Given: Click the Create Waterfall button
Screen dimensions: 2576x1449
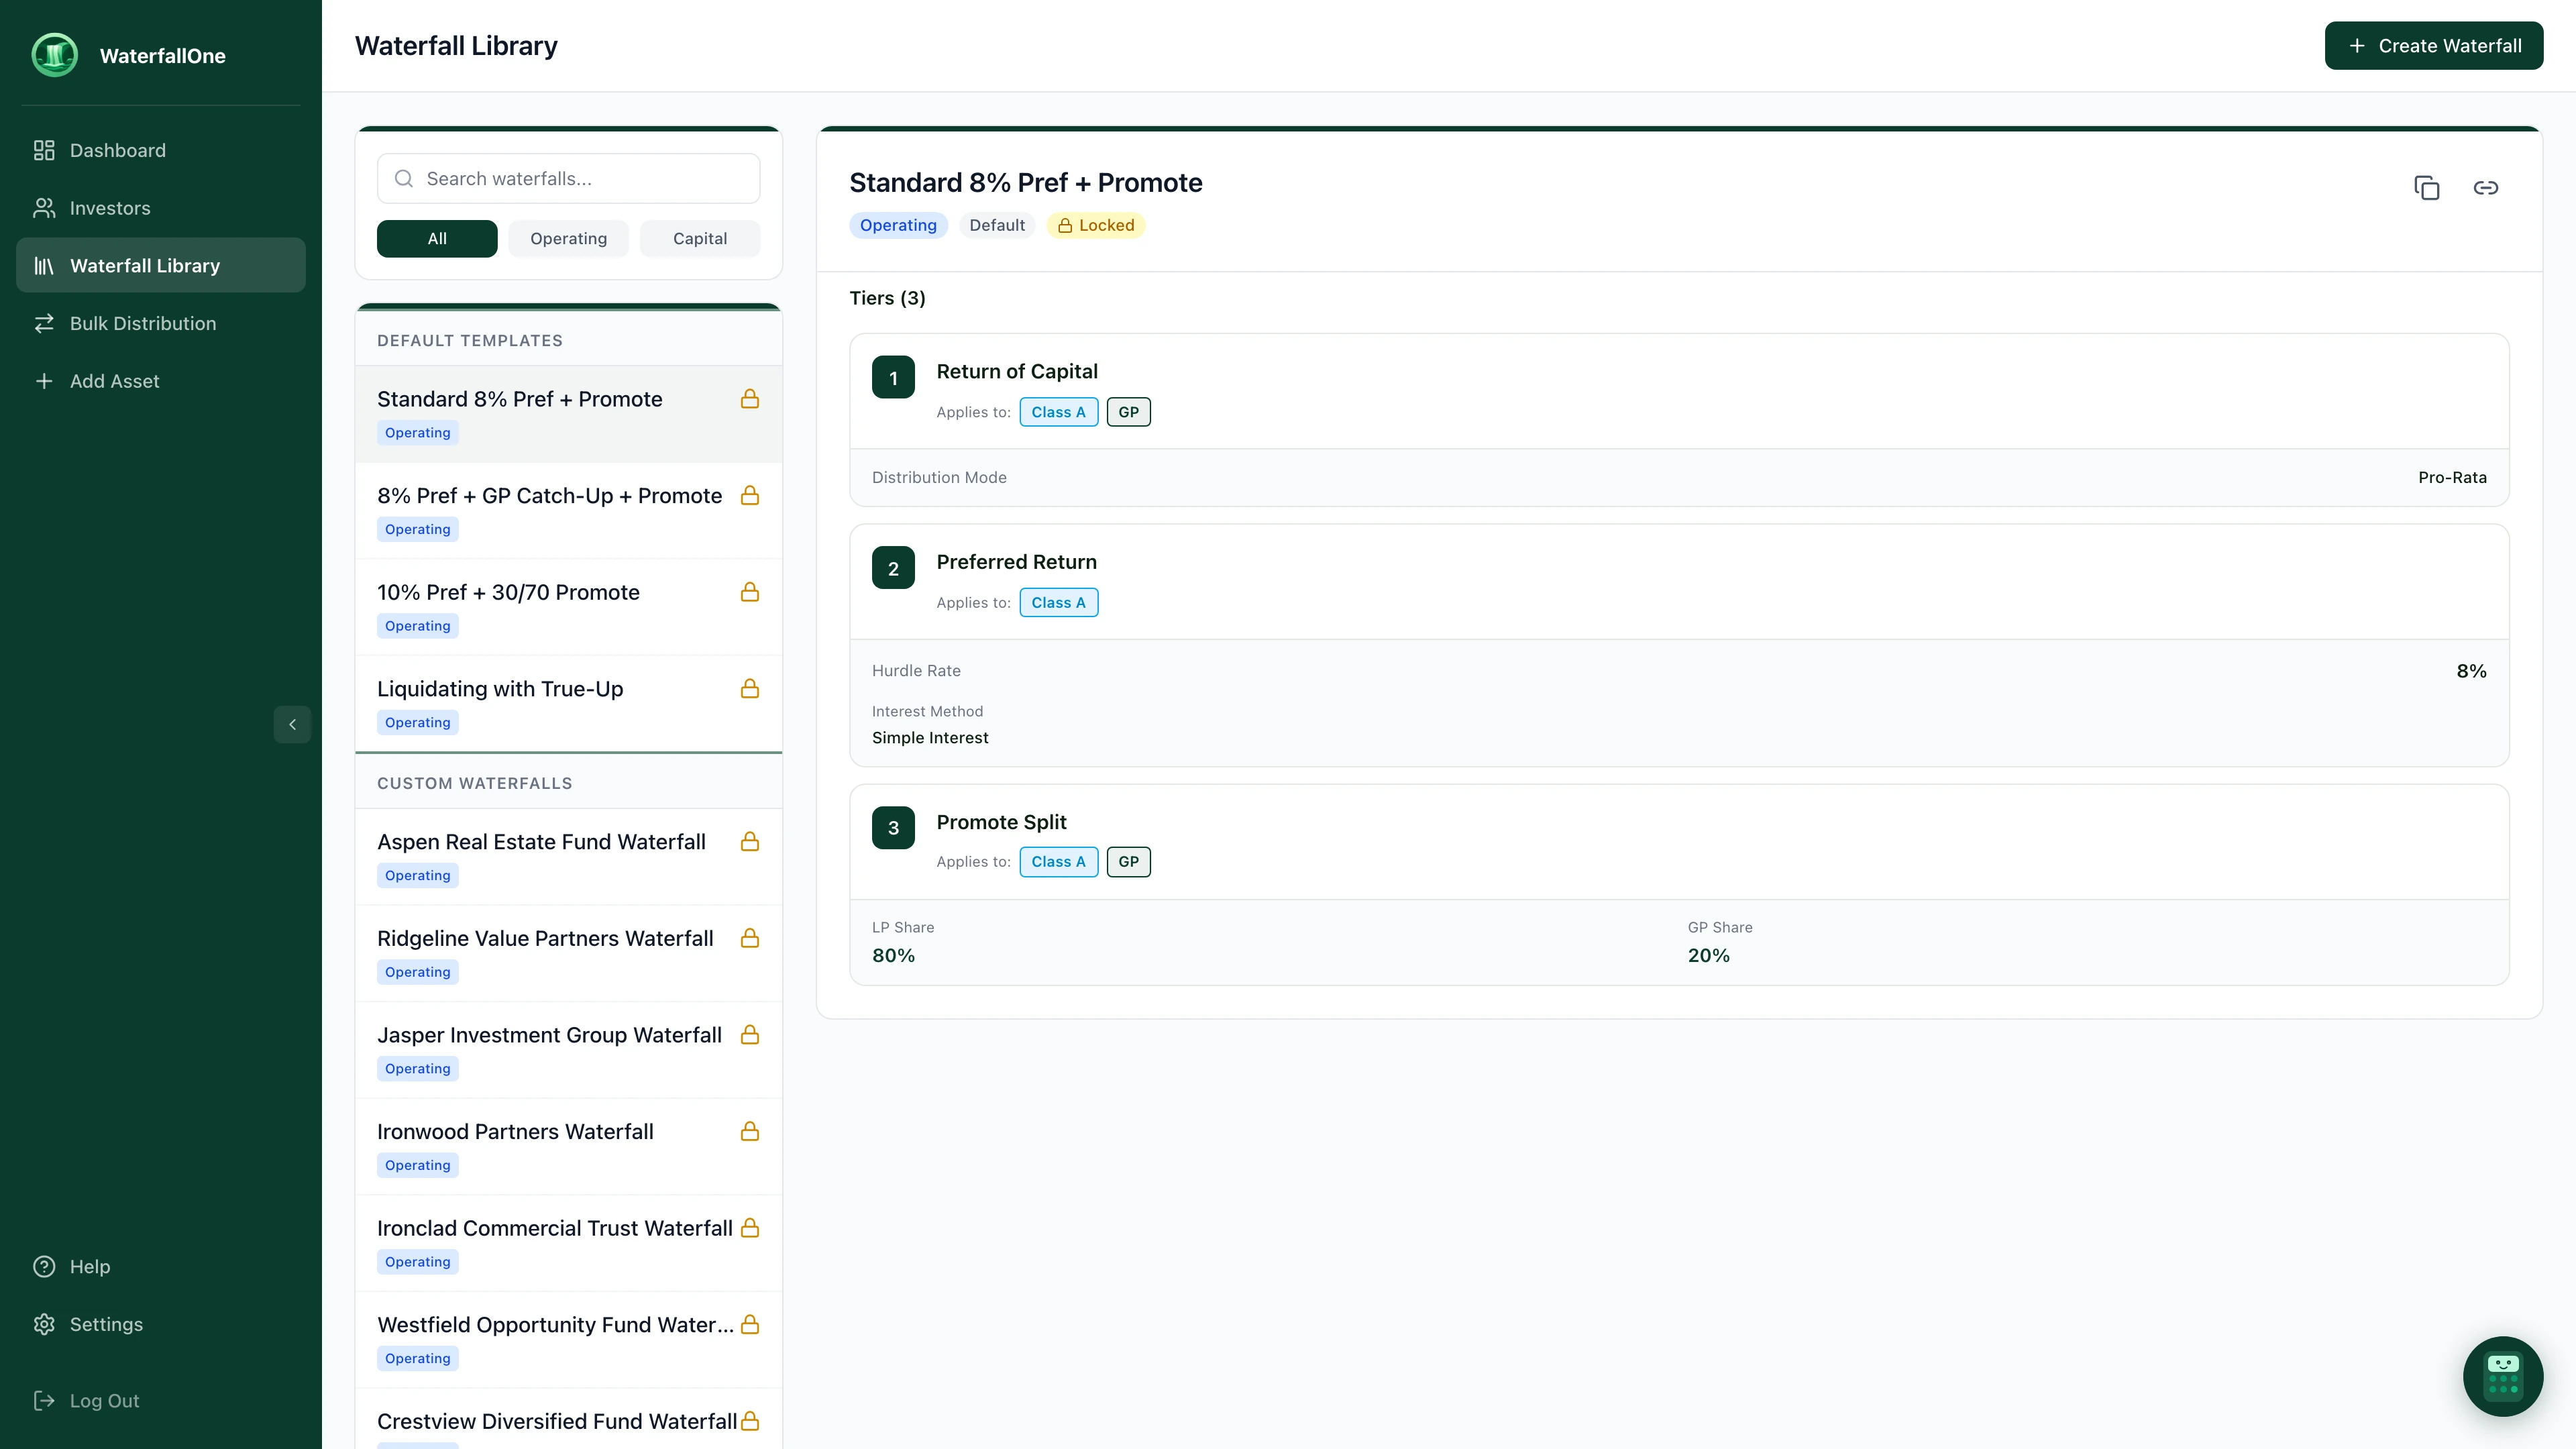Looking at the screenshot, I should tap(2434, 45).
